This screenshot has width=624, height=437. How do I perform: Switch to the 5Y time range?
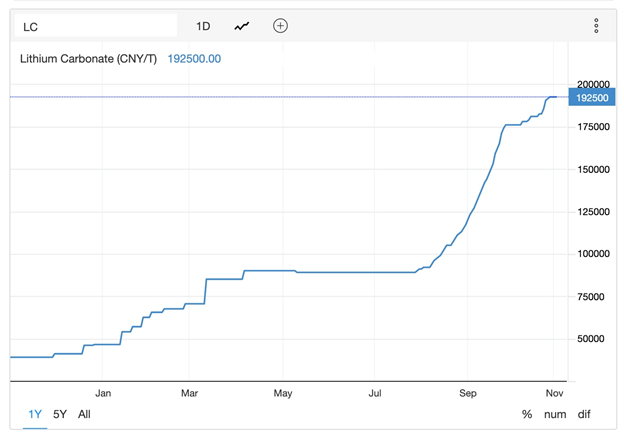[60, 414]
